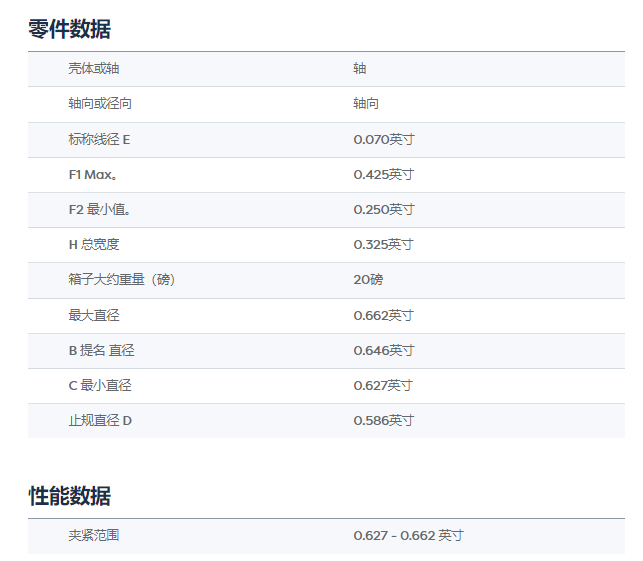Click the H 总宽度 row label

[x=93, y=245]
